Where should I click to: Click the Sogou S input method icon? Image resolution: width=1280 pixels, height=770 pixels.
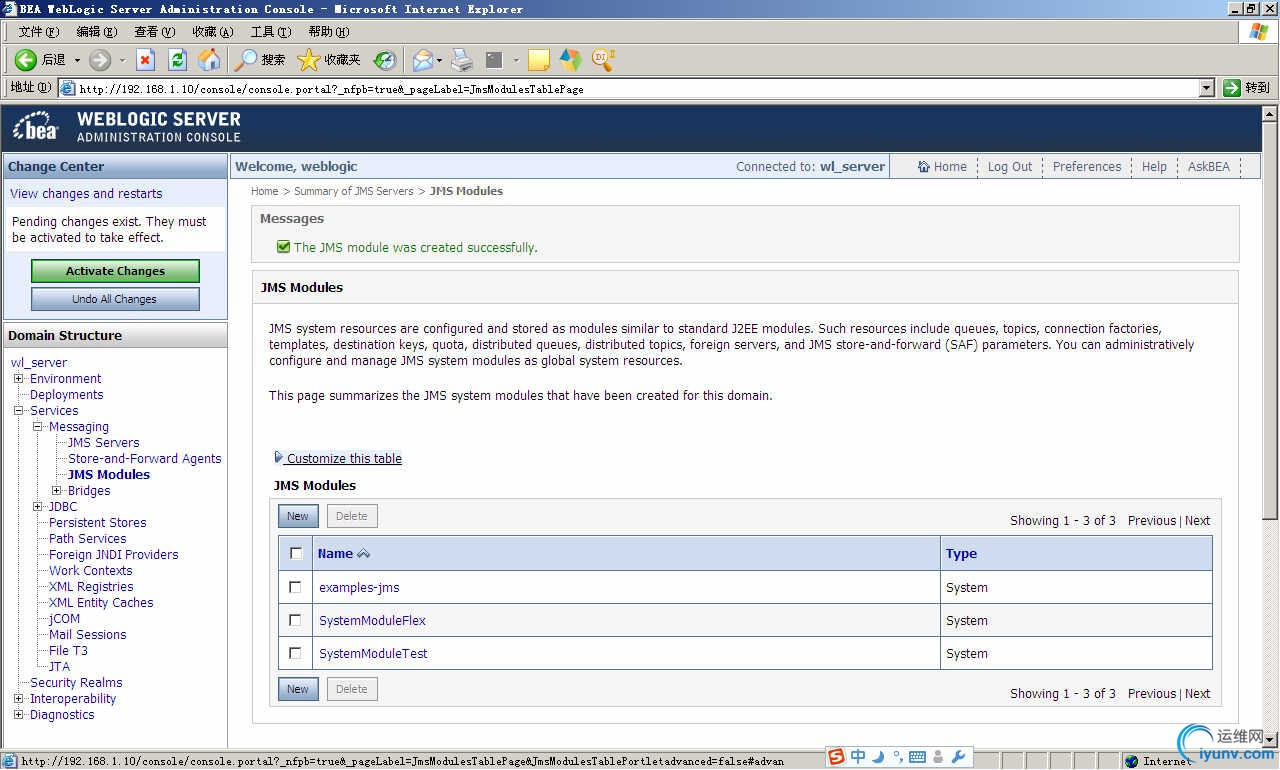coord(835,757)
